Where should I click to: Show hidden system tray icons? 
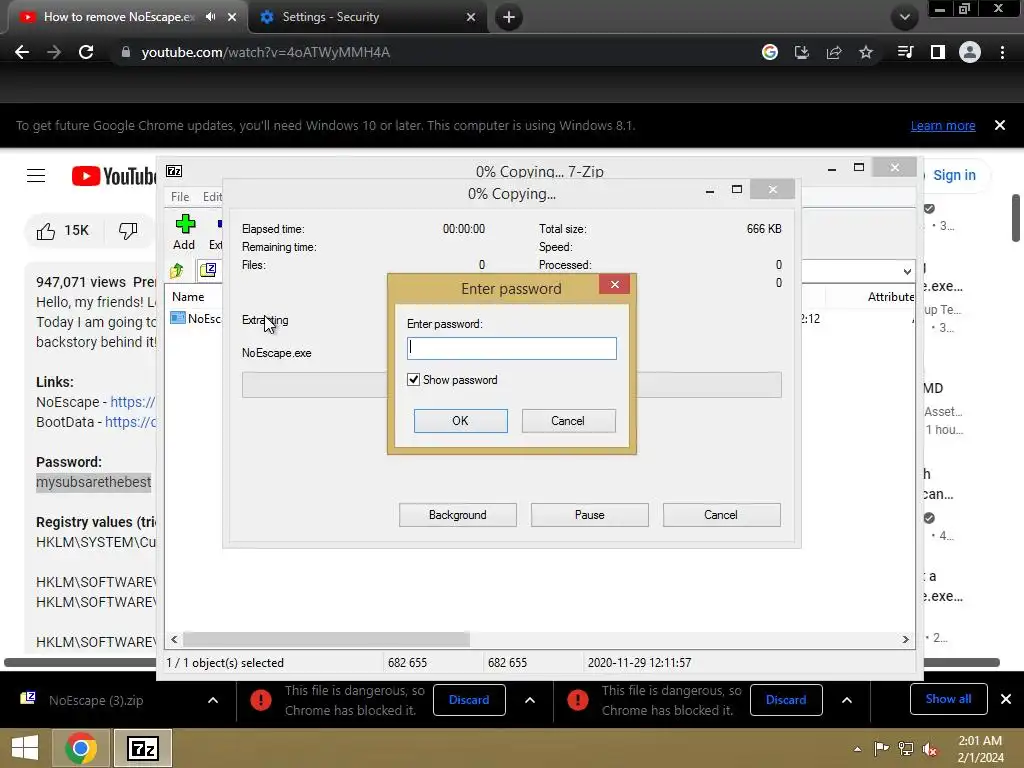point(857,749)
